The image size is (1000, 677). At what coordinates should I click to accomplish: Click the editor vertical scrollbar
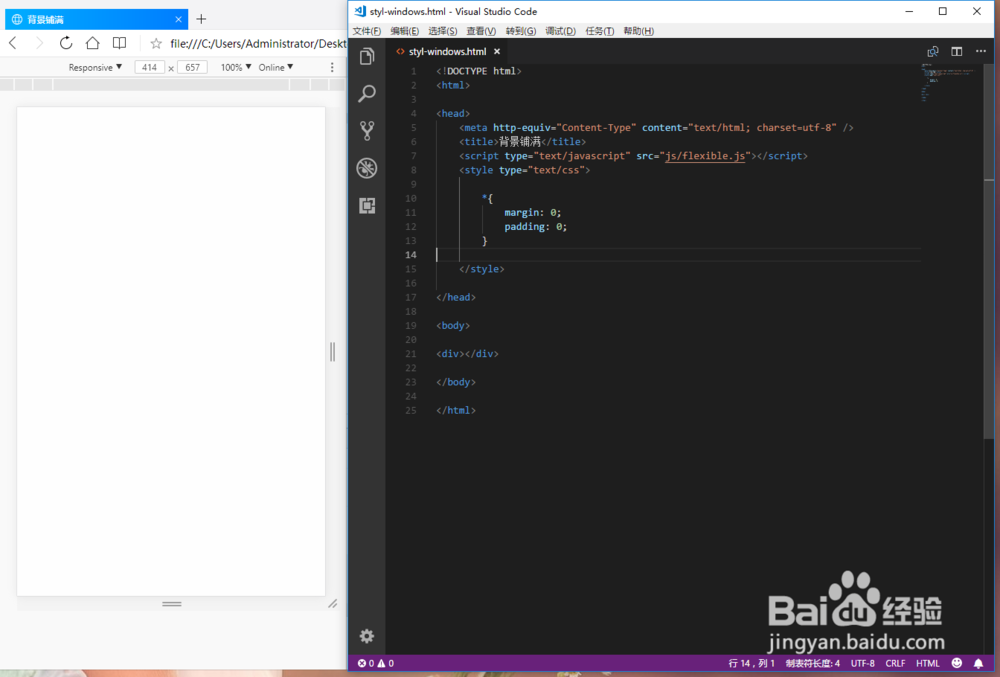[989, 252]
